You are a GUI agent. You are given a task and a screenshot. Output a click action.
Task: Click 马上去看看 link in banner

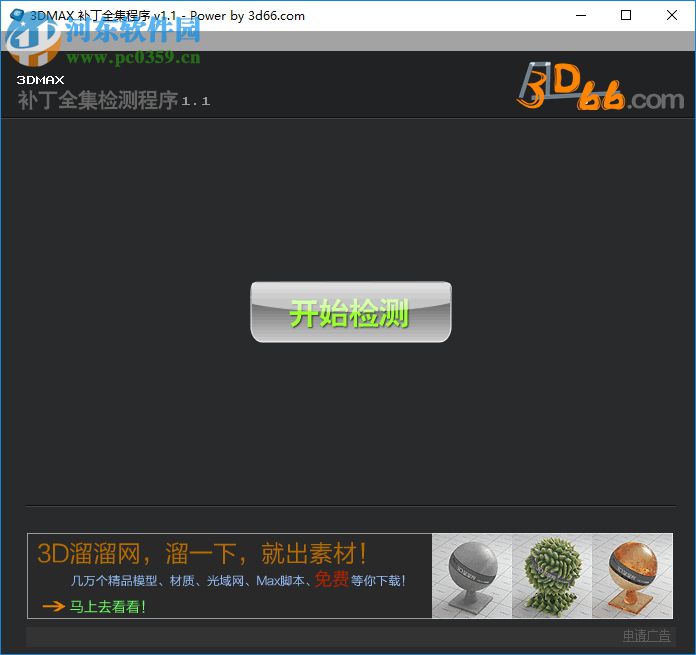pyautogui.click(x=107, y=606)
